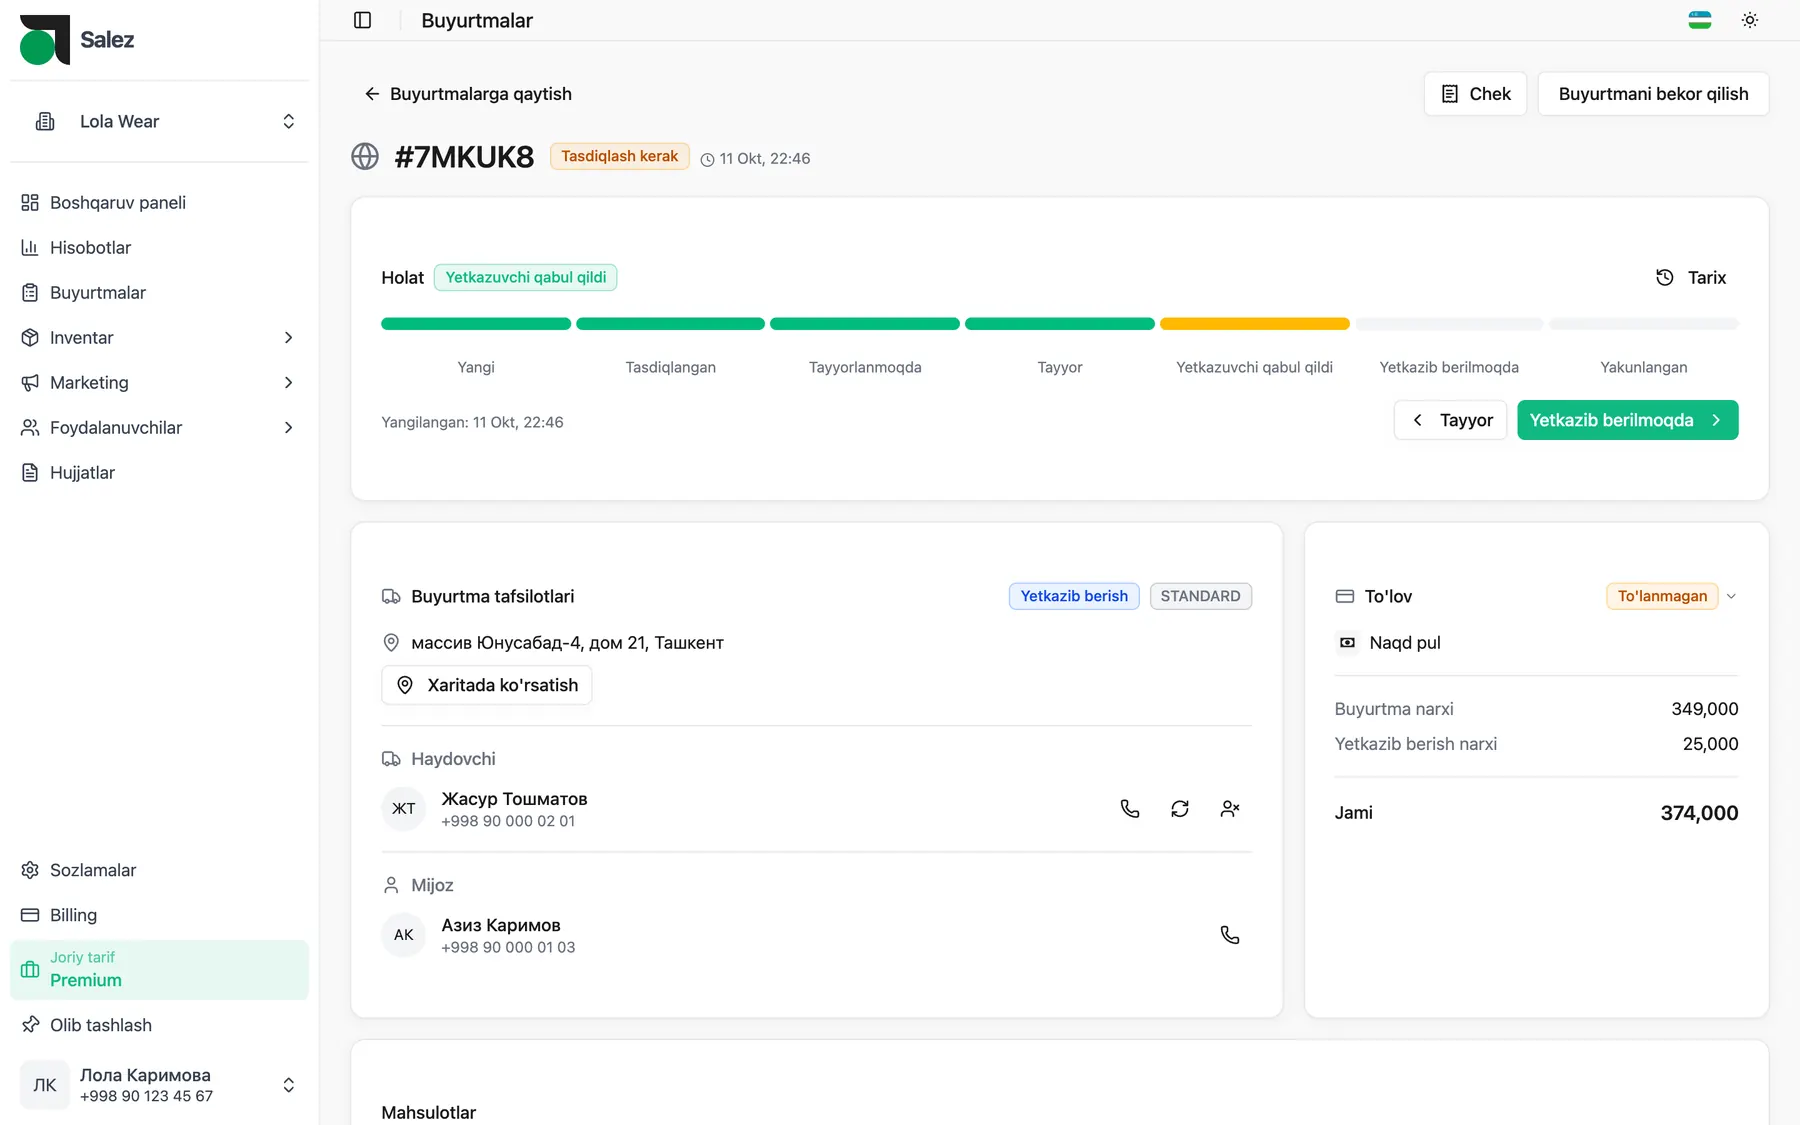
Task: Click Buyurtmani bekor qilish button
Action: [1653, 94]
